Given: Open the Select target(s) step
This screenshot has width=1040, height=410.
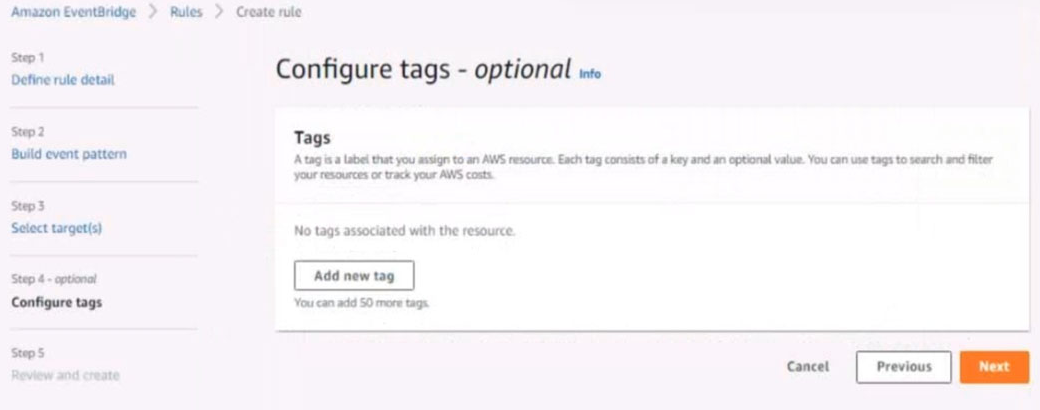Looking at the screenshot, I should [x=56, y=229].
